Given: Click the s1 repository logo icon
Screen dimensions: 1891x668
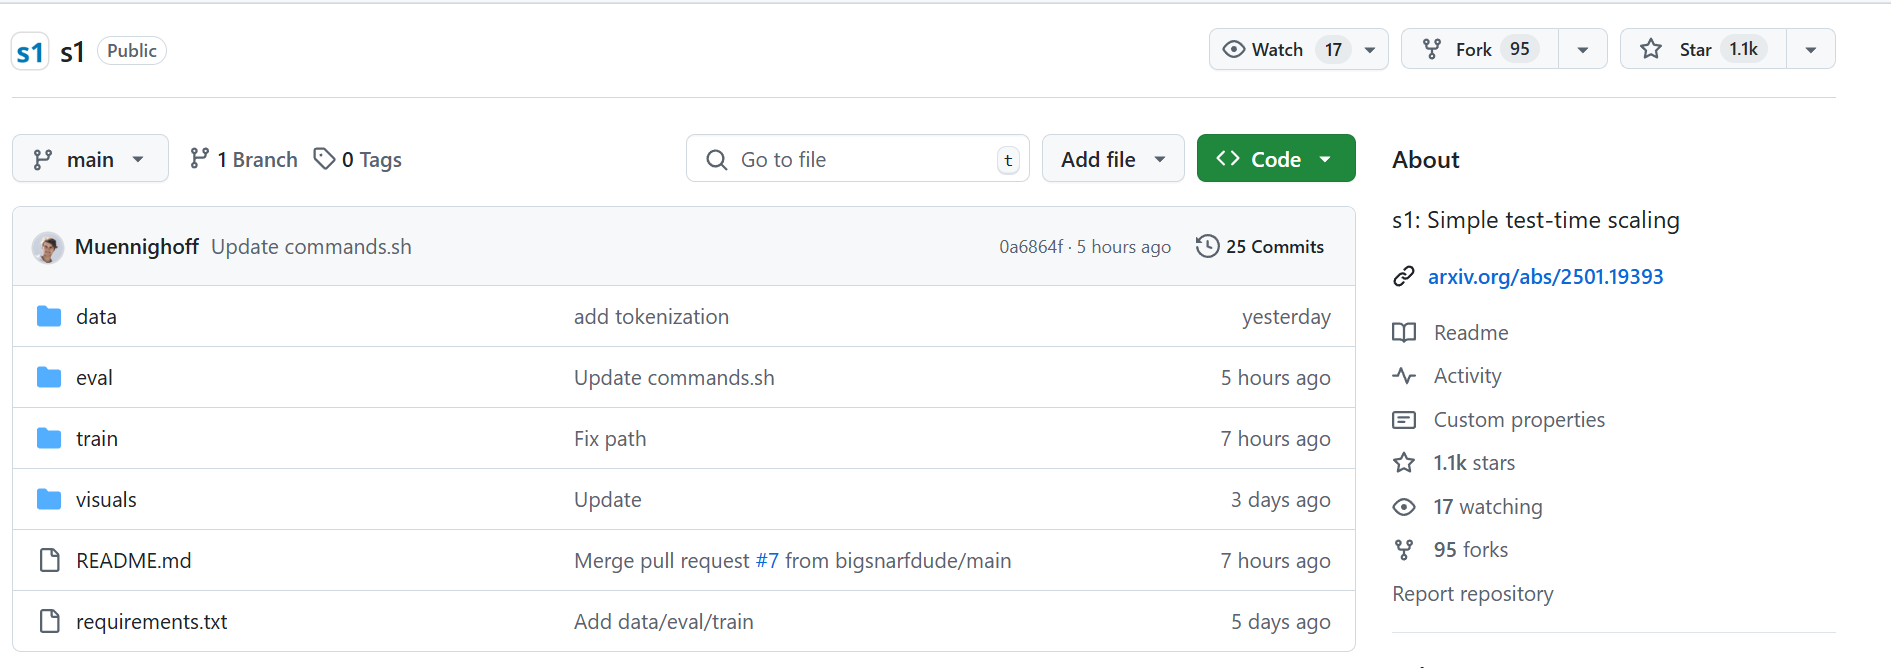Looking at the screenshot, I should 30,51.
